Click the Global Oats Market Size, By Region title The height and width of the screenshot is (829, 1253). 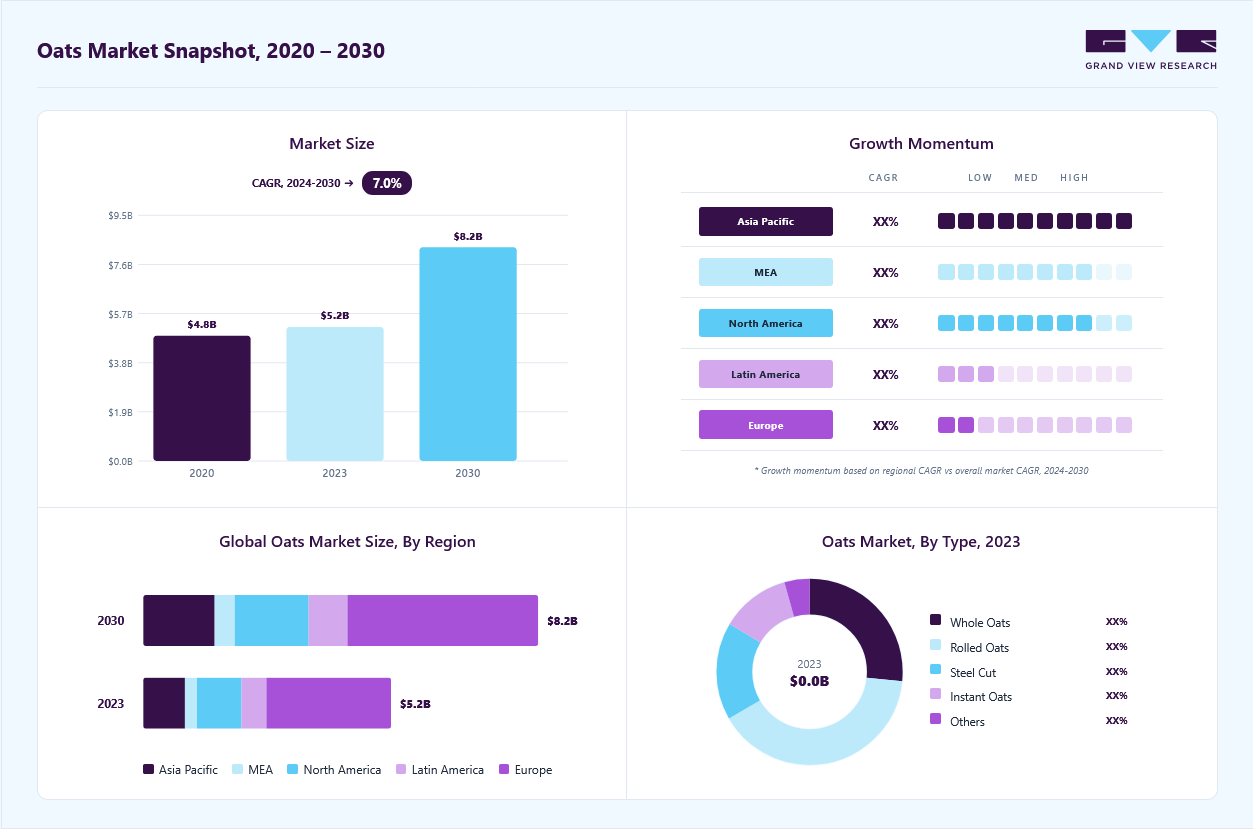347,542
